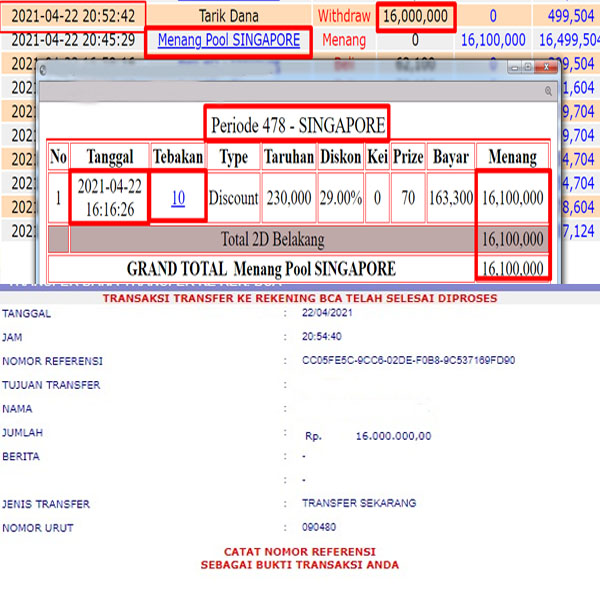Click the Diskon column header
Image resolution: width=600 pixels, height=600 pixels.
341,157
